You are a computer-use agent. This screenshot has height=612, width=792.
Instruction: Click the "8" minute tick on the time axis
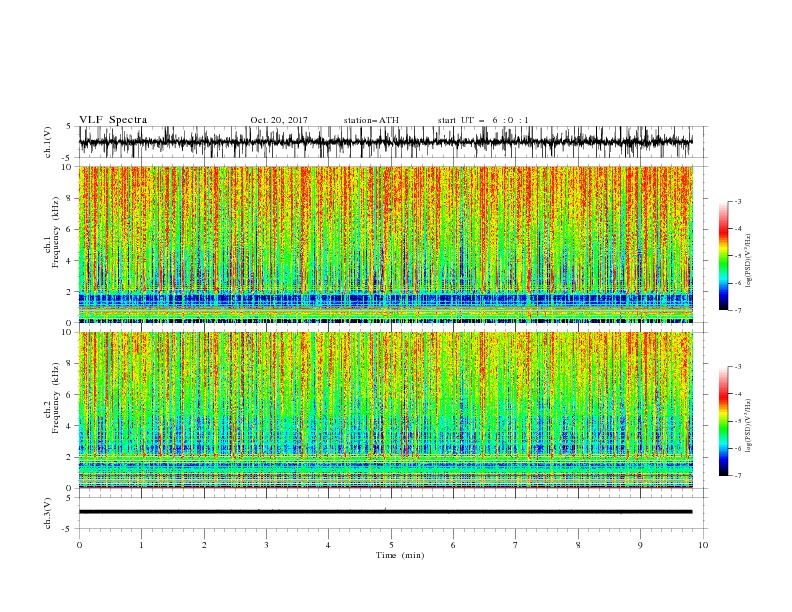tap(578, 545)
